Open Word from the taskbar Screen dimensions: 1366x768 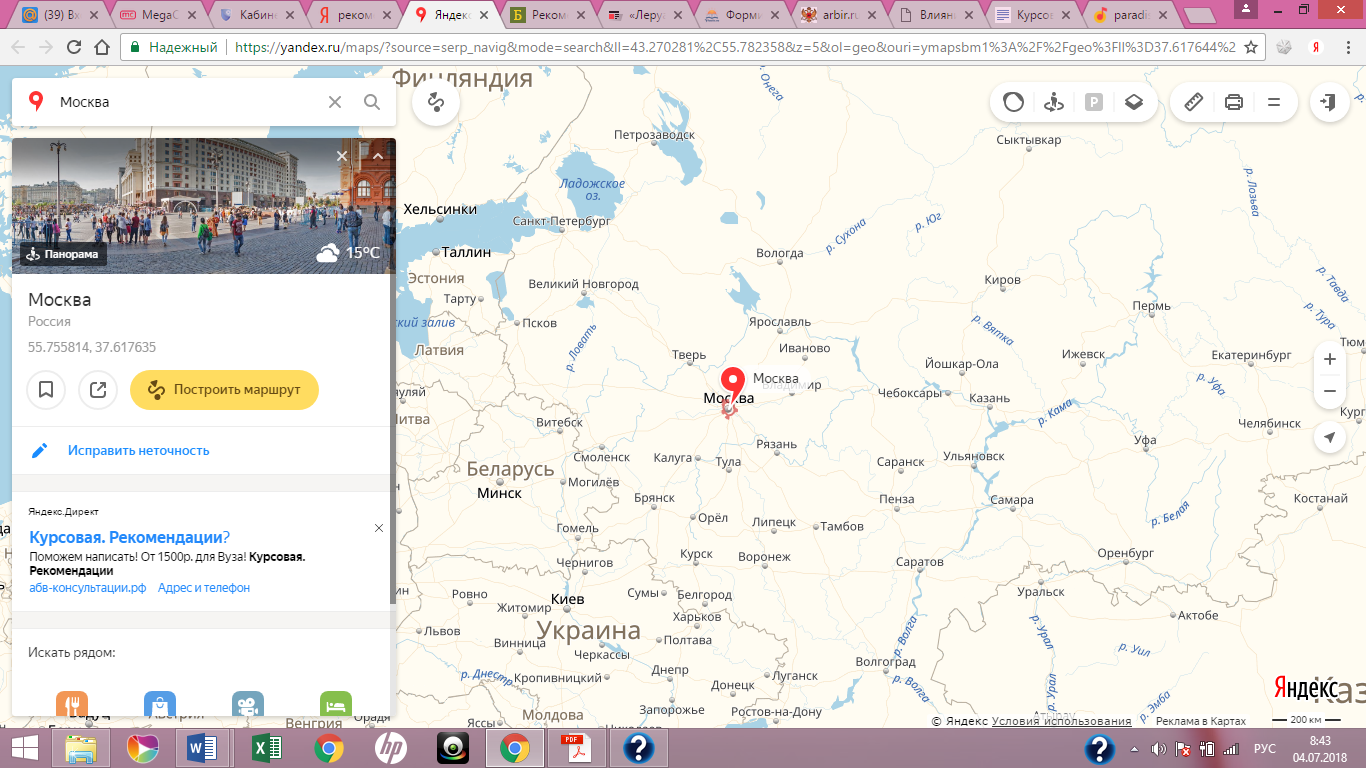(203, 748)
